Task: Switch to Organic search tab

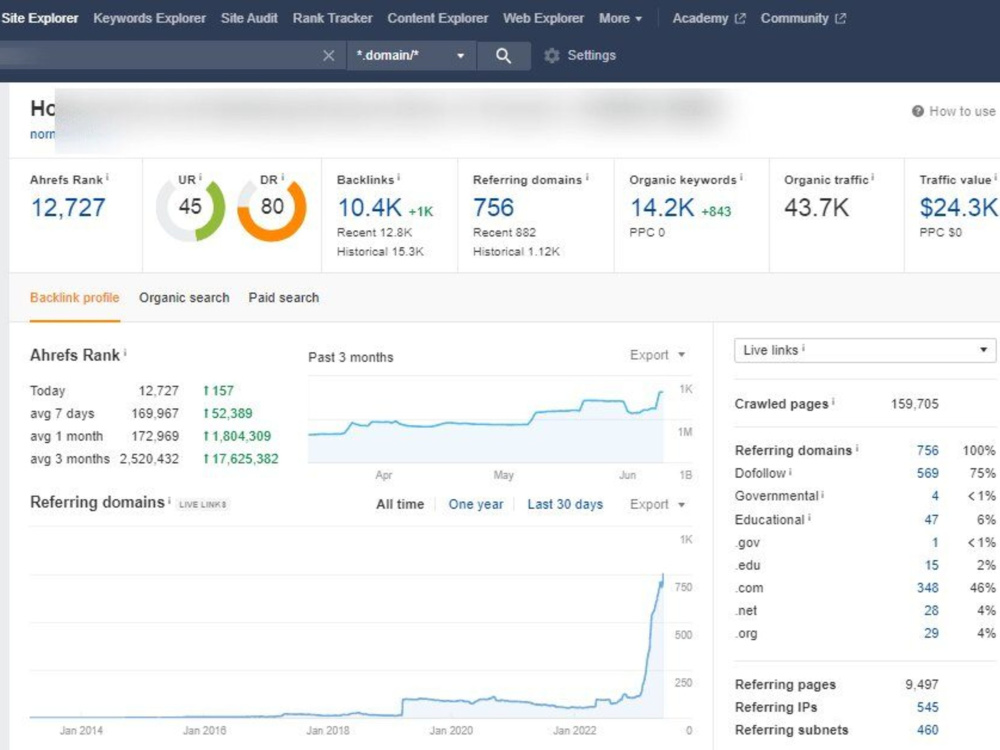Action: [184, 298]
